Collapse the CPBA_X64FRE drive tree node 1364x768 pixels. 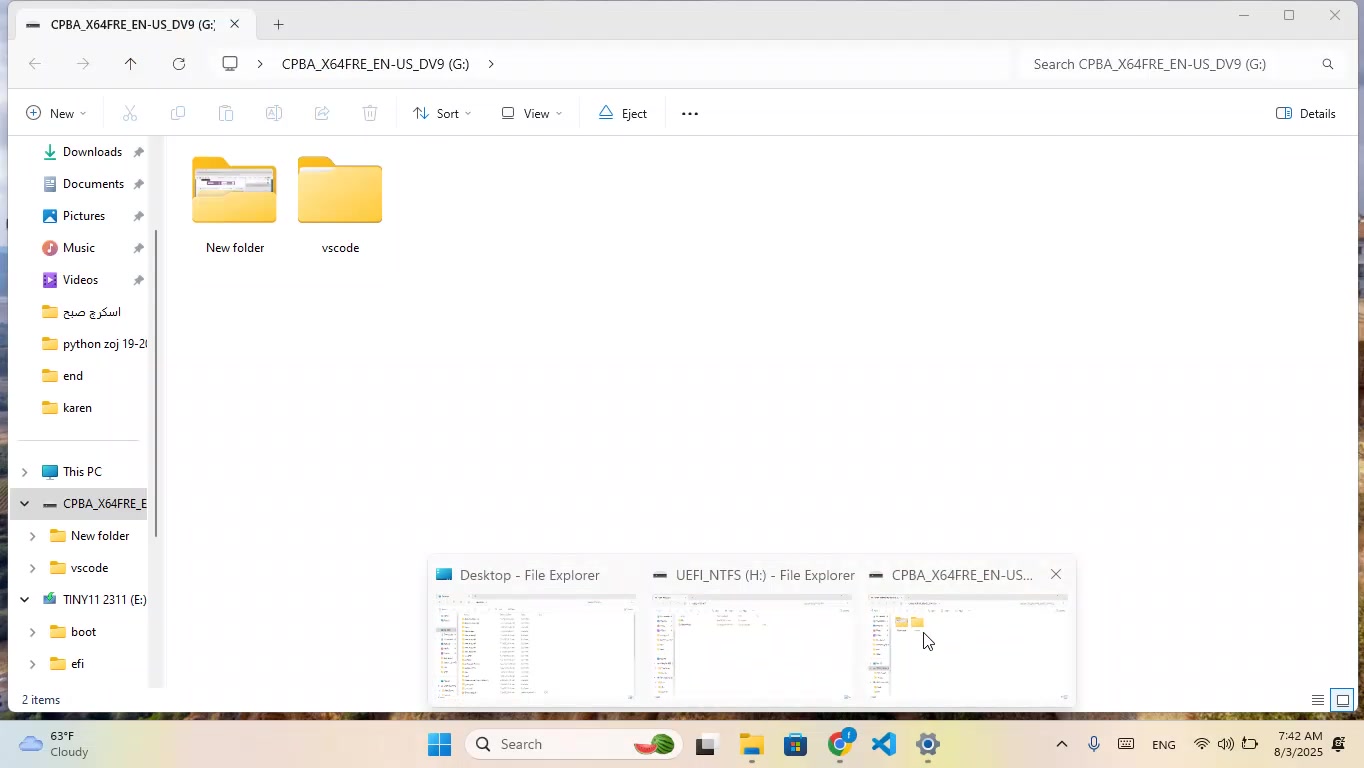25,504
